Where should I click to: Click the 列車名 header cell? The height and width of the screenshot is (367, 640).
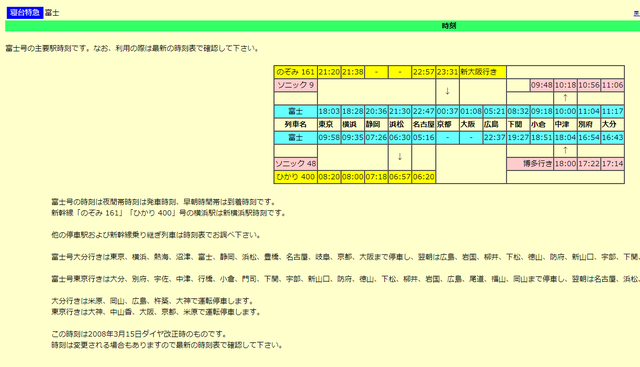(296, 124)
